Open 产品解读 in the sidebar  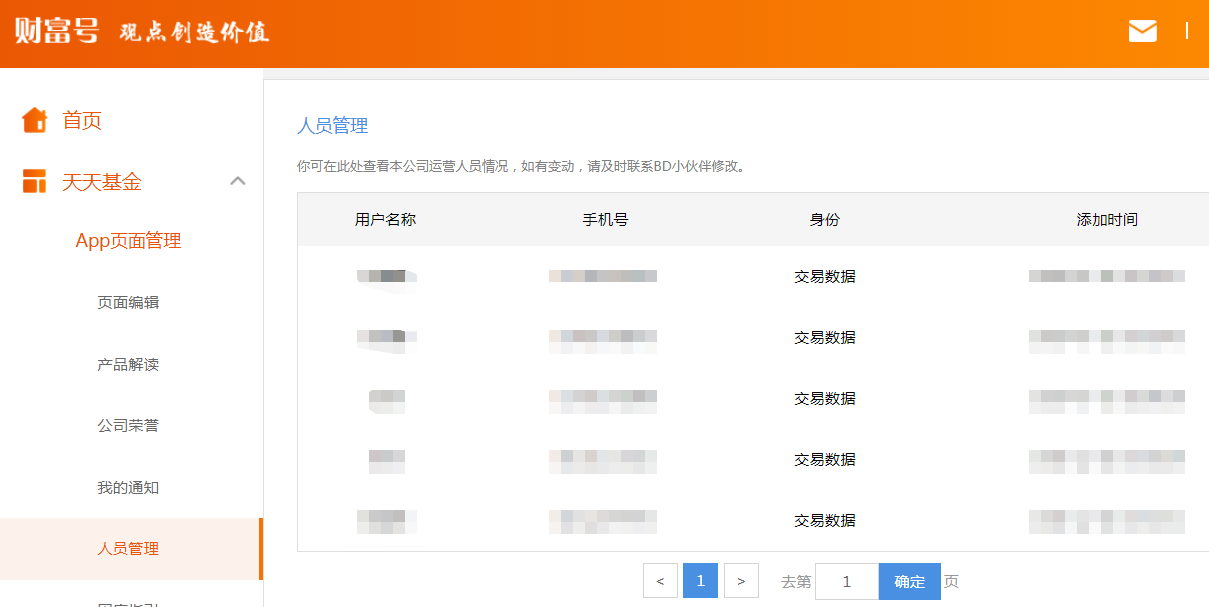pyautogui.click(x=128, y=365)
